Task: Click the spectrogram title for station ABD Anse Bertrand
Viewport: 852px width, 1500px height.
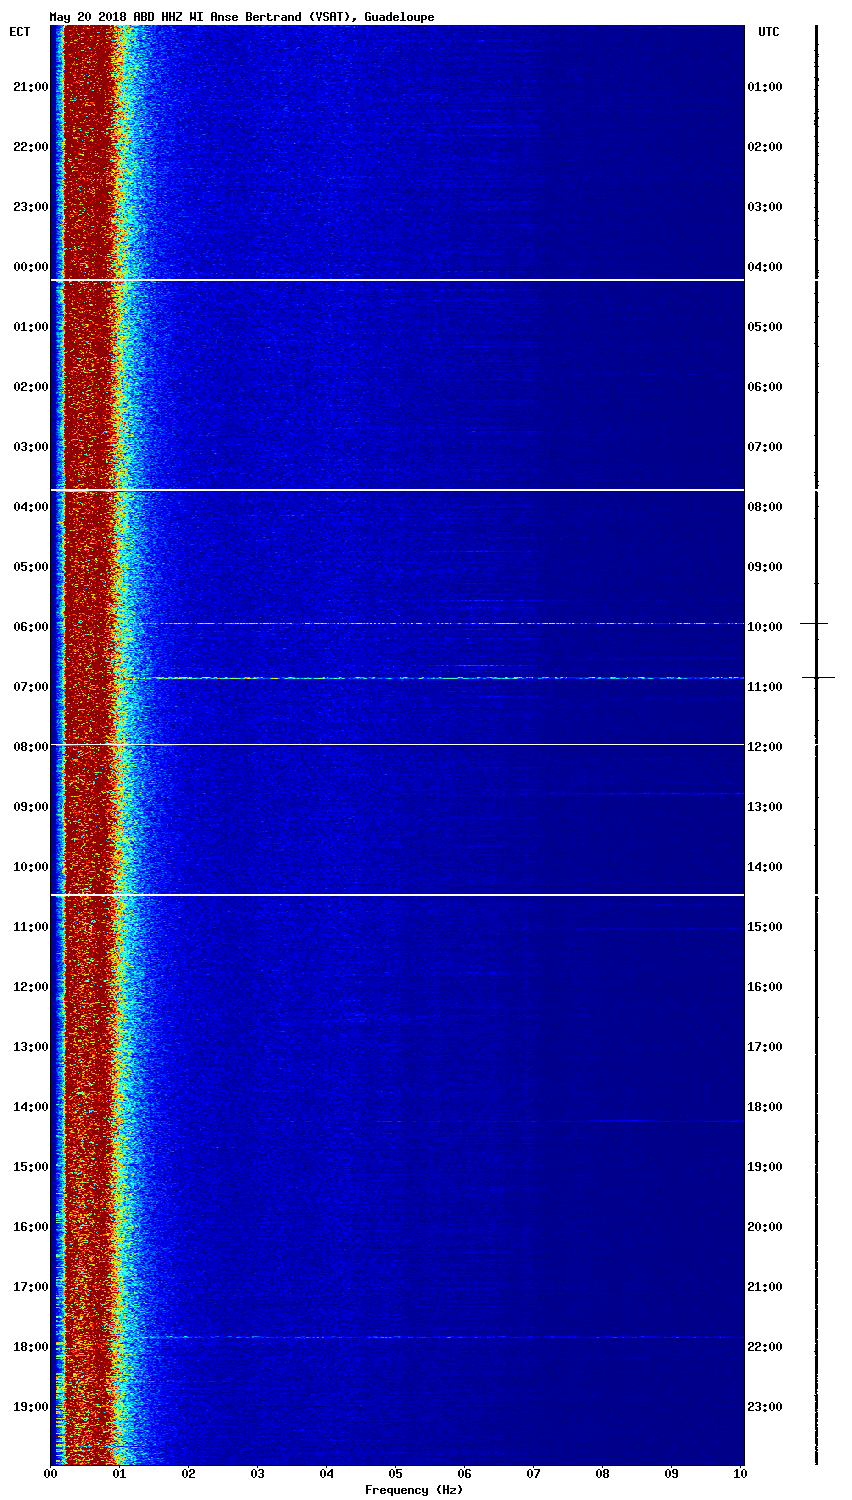Action: click(x=242, y=17)
